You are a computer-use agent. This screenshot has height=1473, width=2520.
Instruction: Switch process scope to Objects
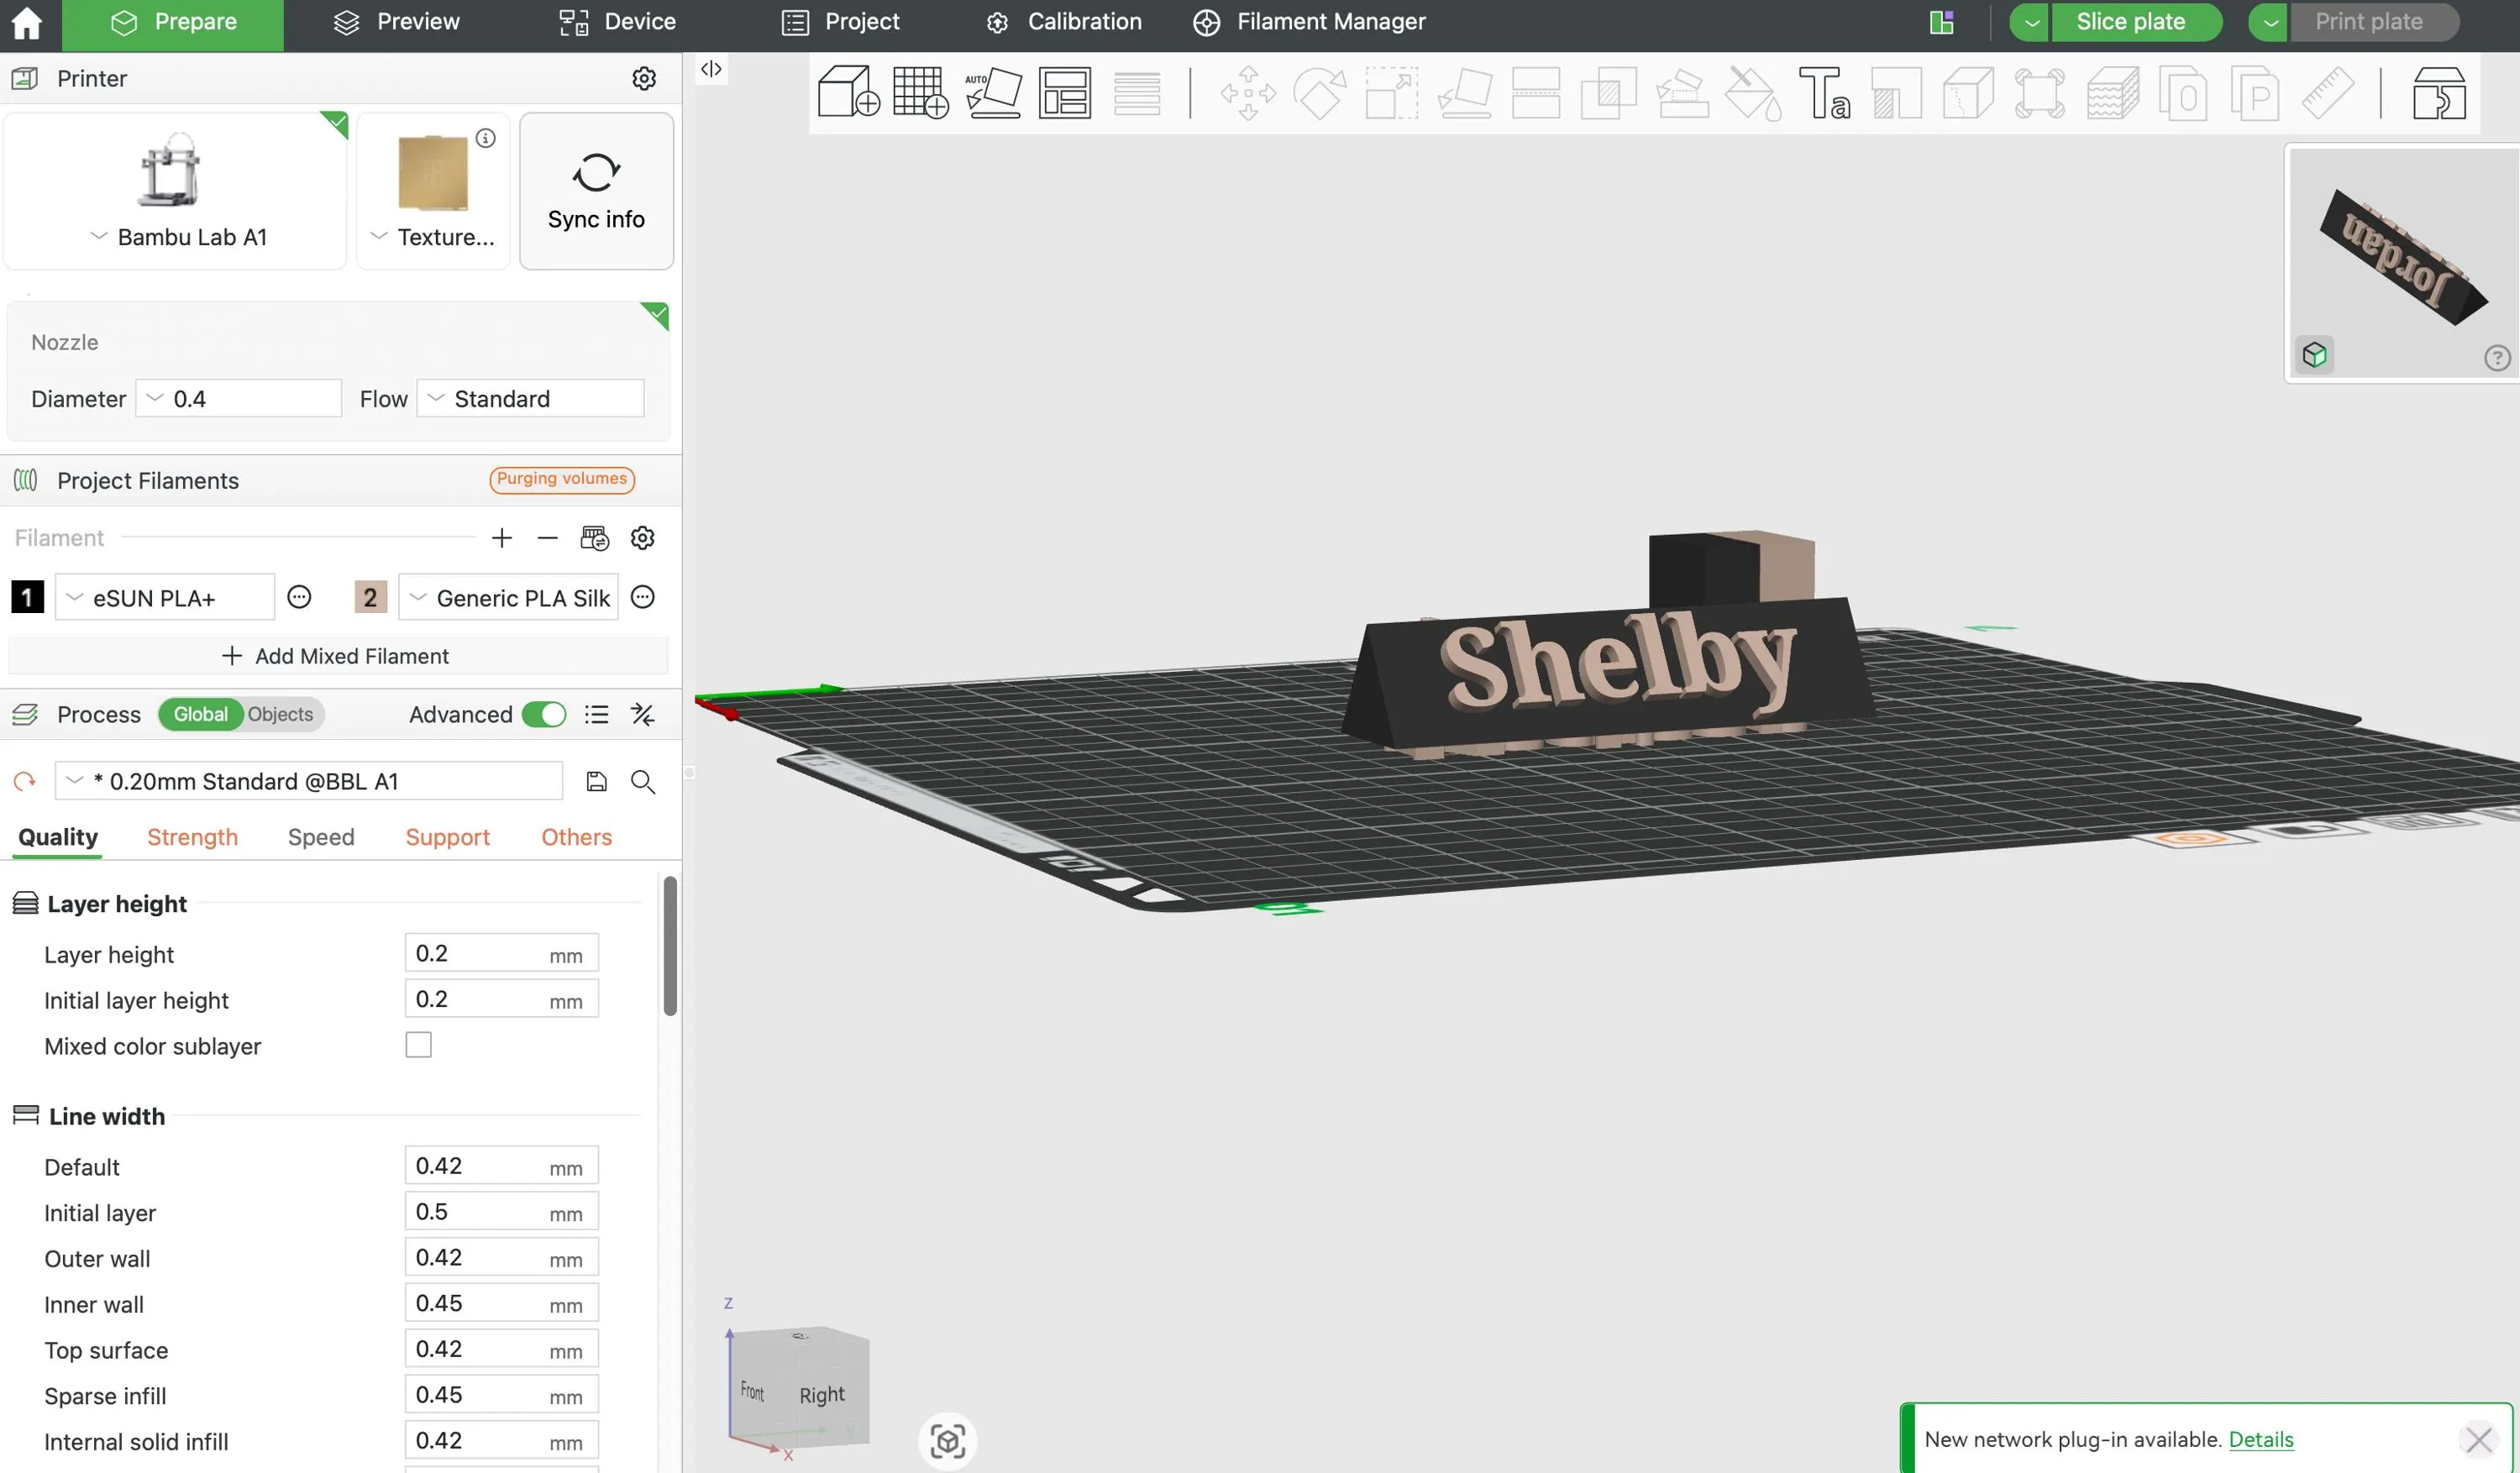[x=280, y=714]
